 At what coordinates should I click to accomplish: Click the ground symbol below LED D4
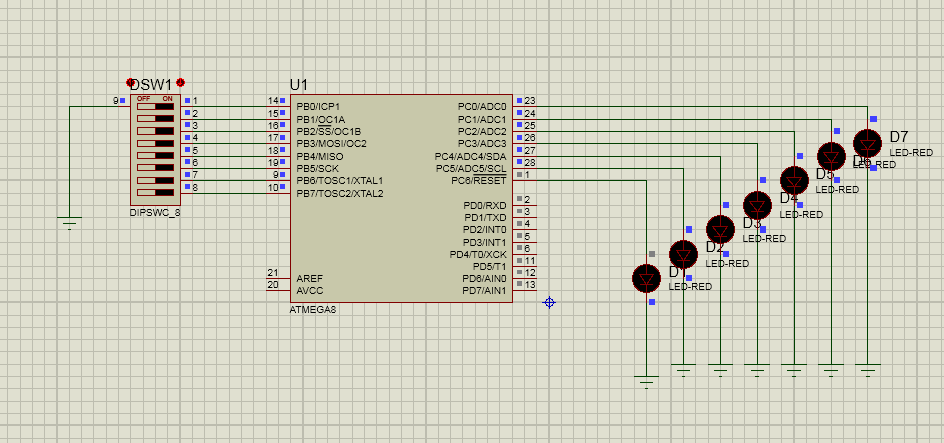[x=757, y=370]
